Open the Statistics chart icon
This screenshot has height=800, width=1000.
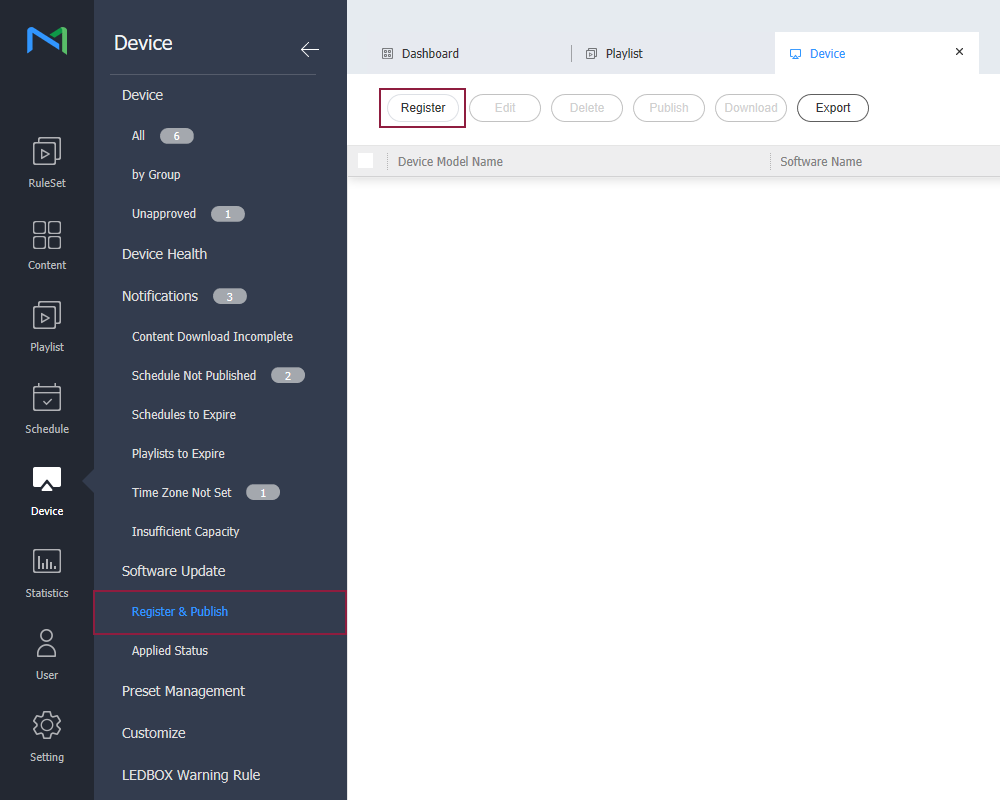pos(47,562)
